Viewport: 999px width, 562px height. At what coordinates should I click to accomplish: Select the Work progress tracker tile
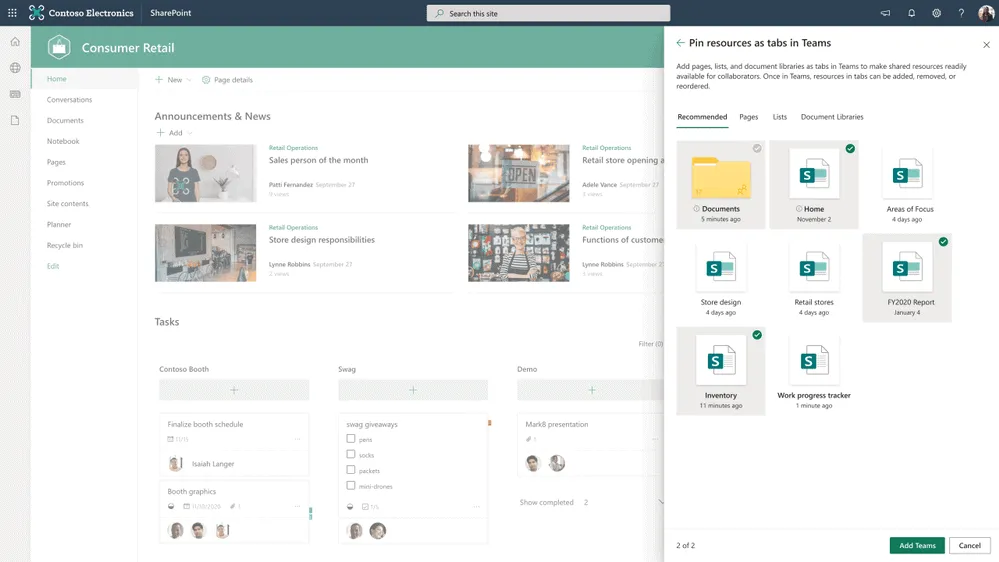click(x=814, y=369)
